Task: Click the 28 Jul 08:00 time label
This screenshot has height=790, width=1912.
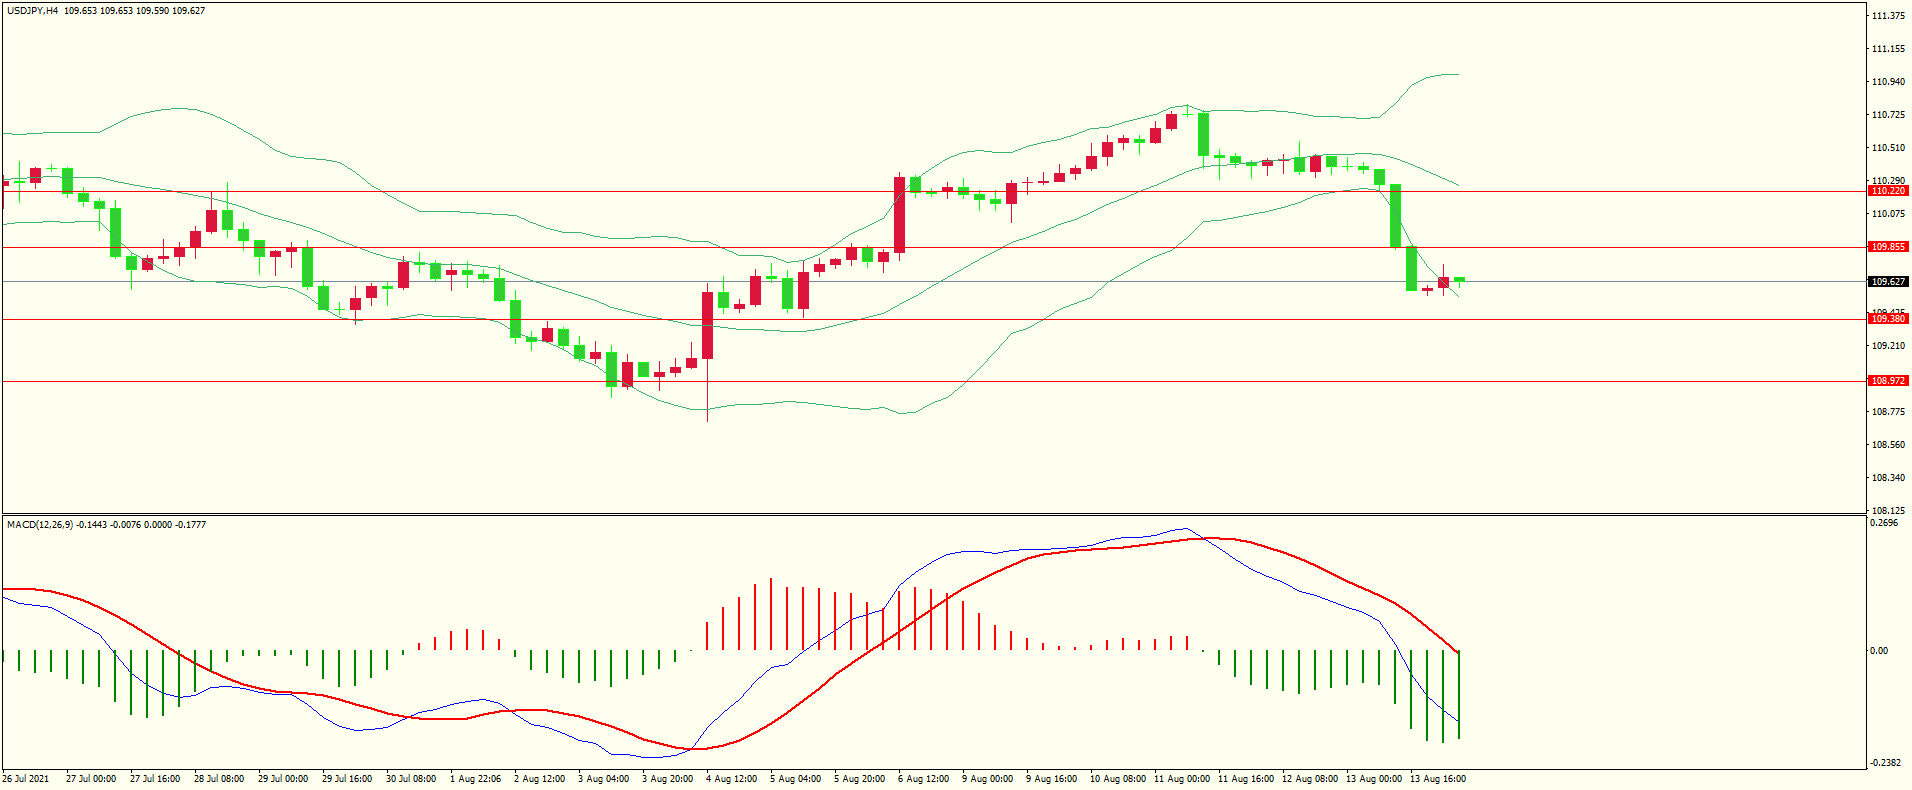Action: [x=219, y=779]
